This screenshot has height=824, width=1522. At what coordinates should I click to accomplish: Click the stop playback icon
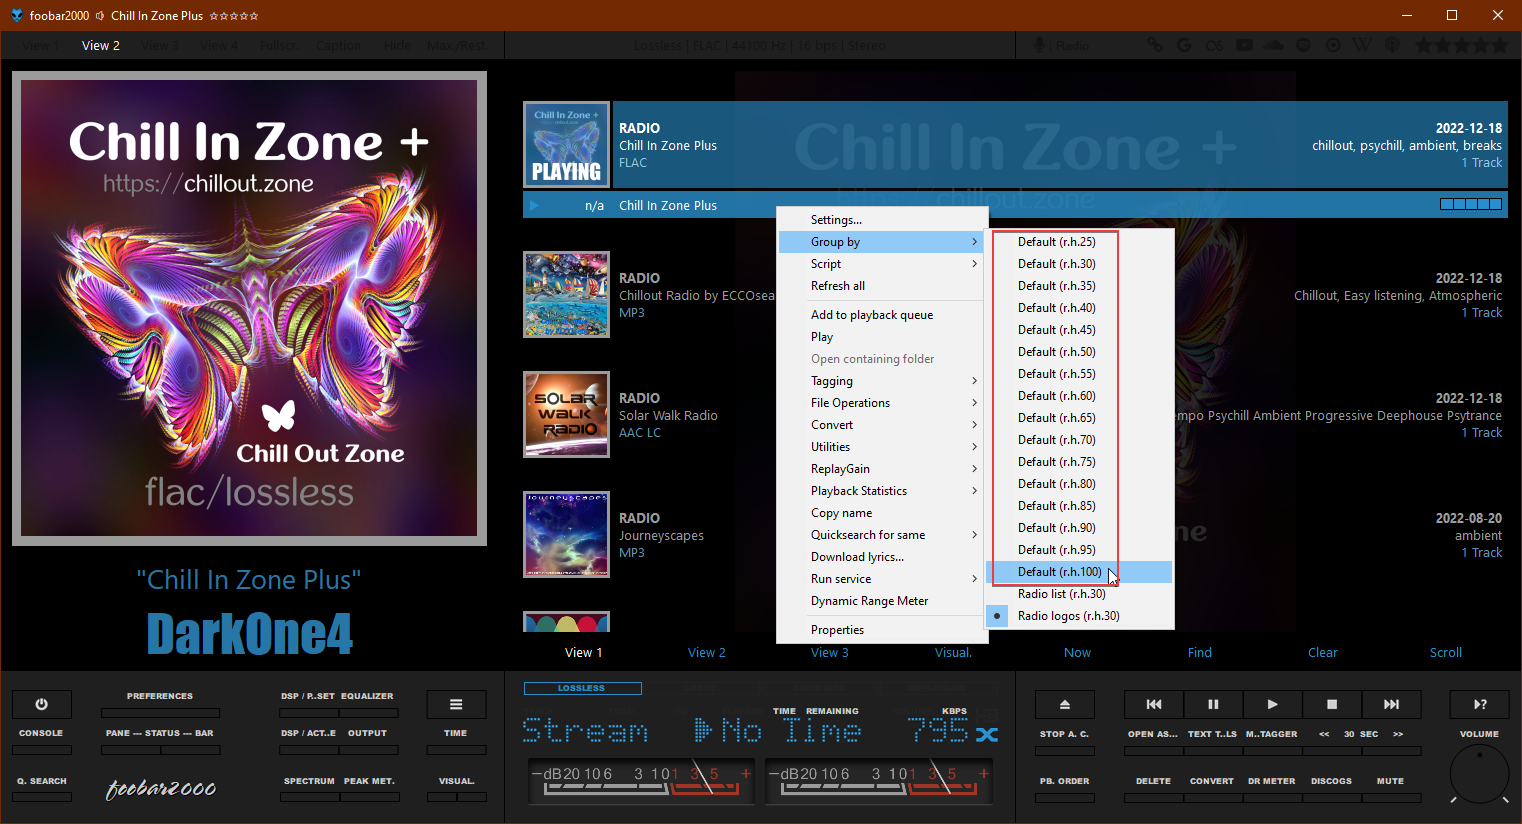pyautogui.click(x=1331, y=704)
